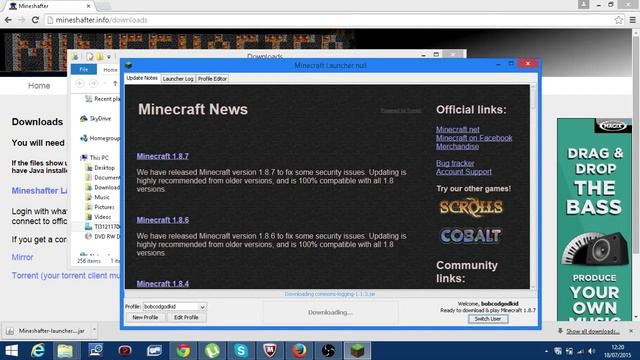Open the Minecraft 1.8.4 news link
The height and width of the screenshot is (360, 640).
(x=162, y=283)
